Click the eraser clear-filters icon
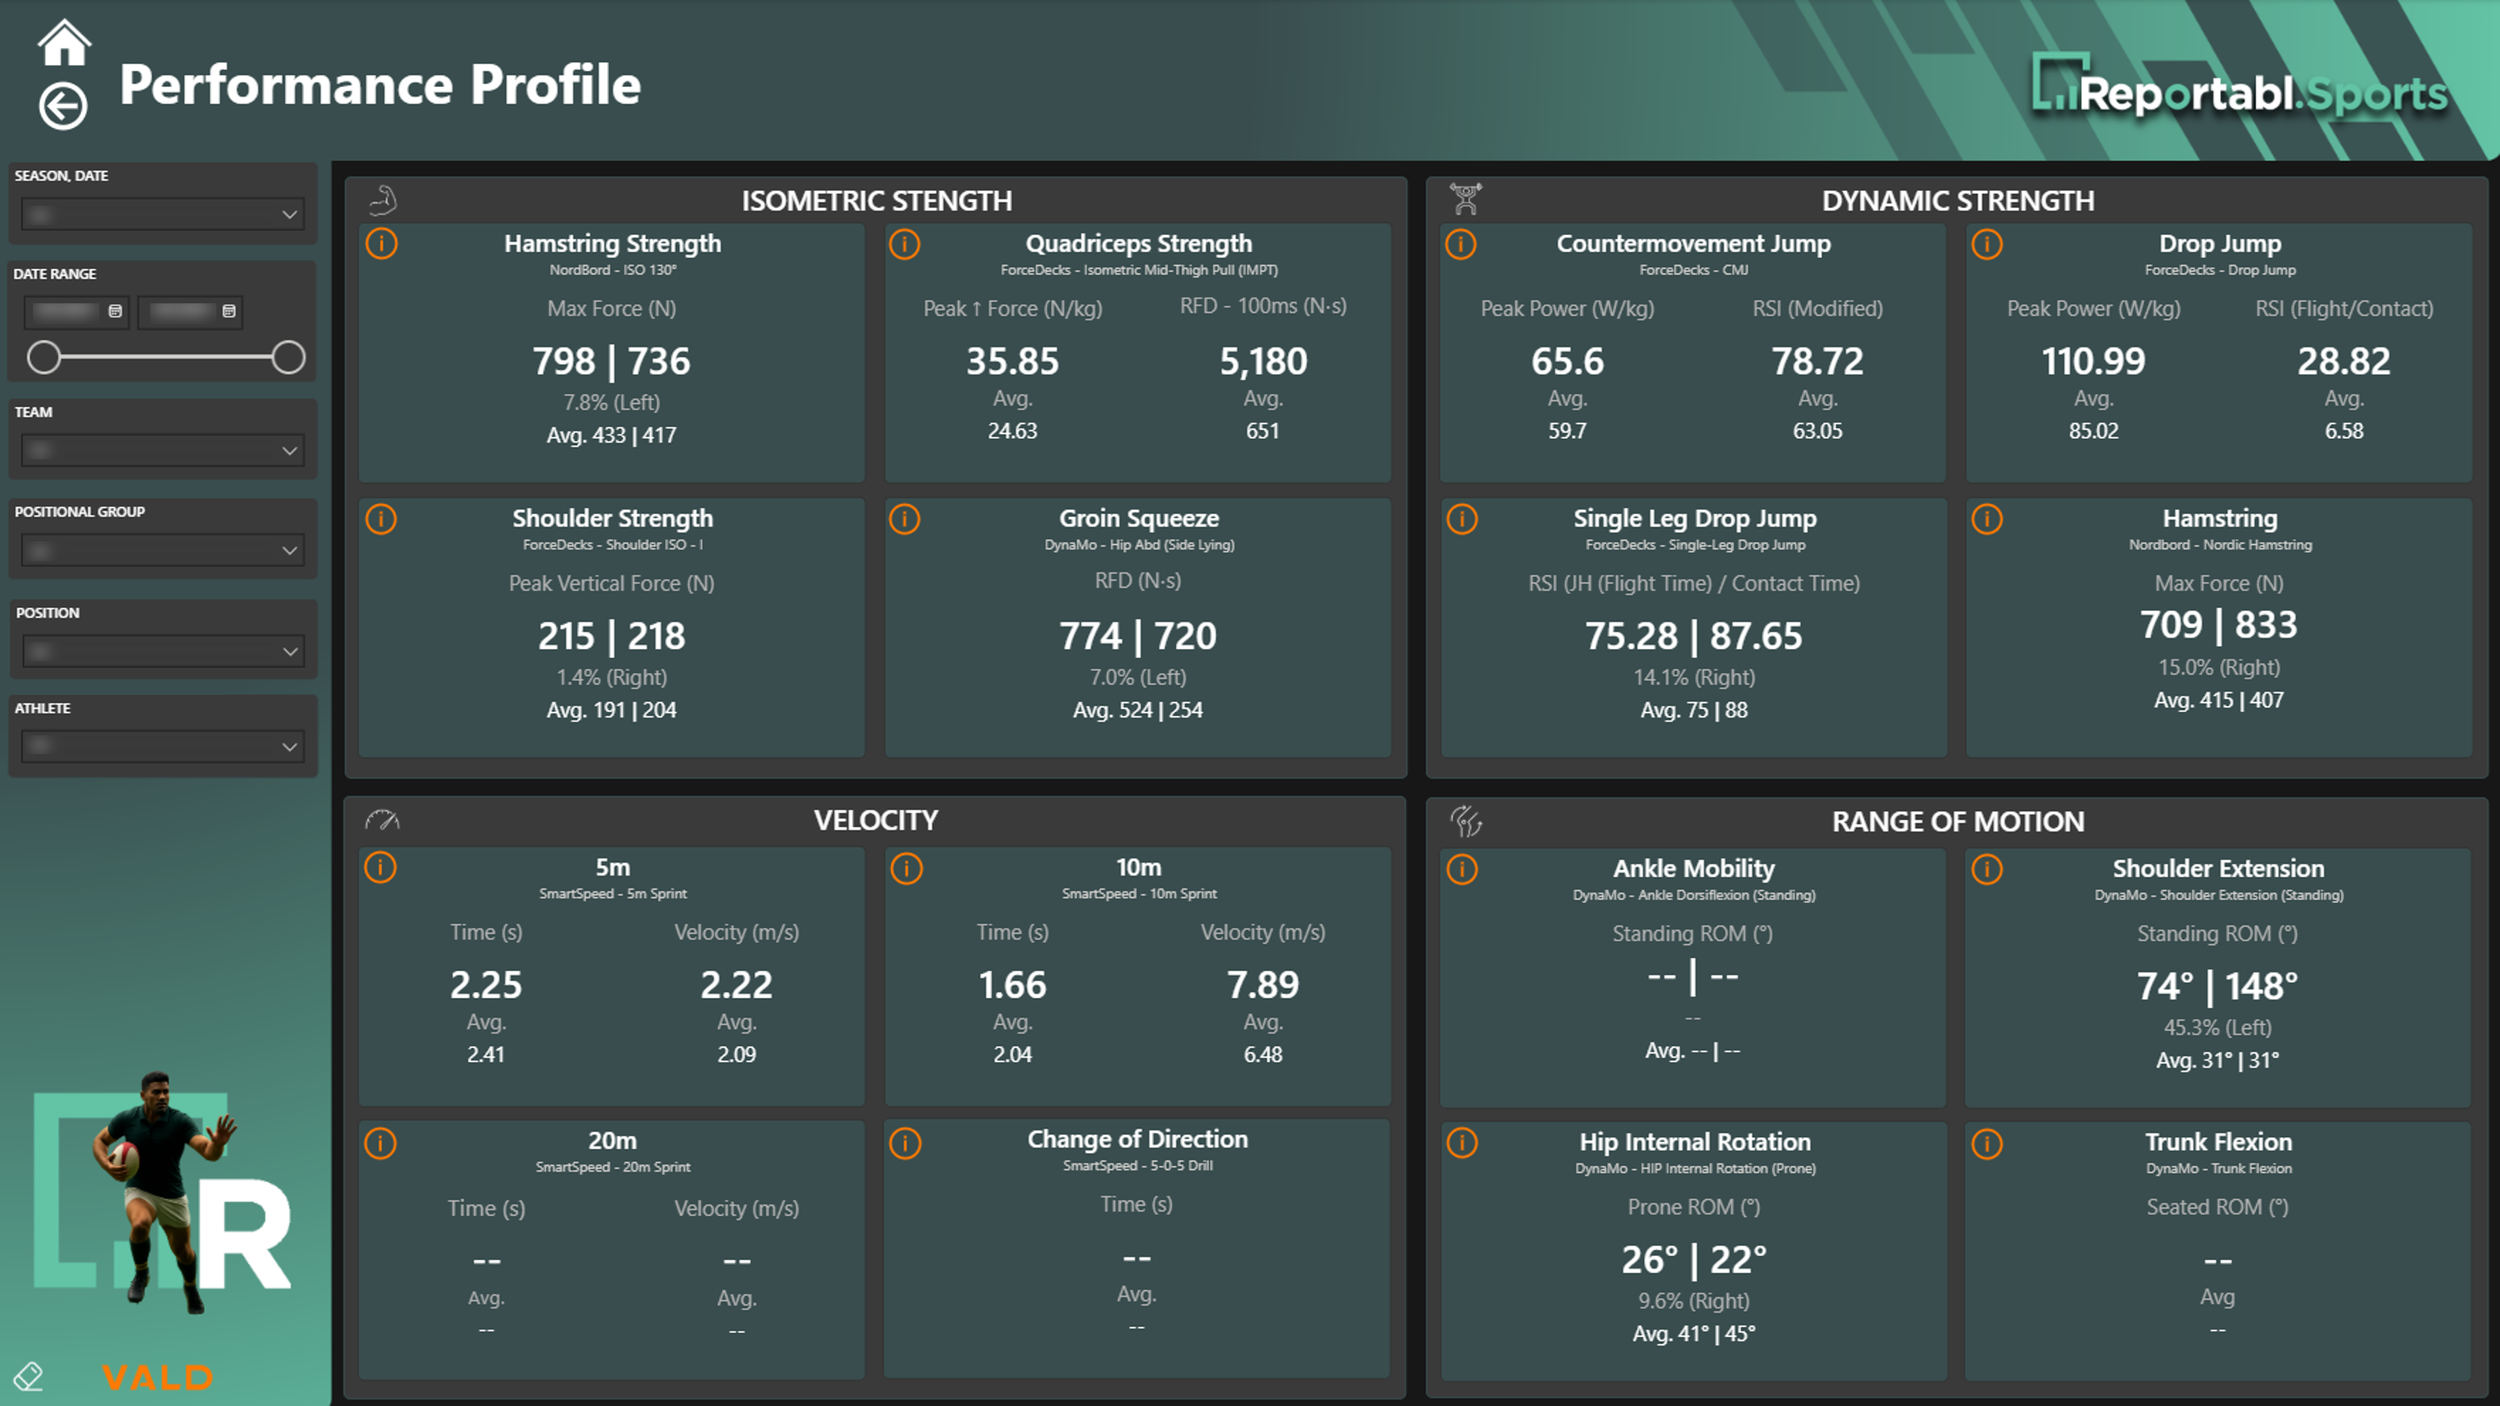The width and height of the screenshot is (2500, 1406). [x=28, y=1377]
